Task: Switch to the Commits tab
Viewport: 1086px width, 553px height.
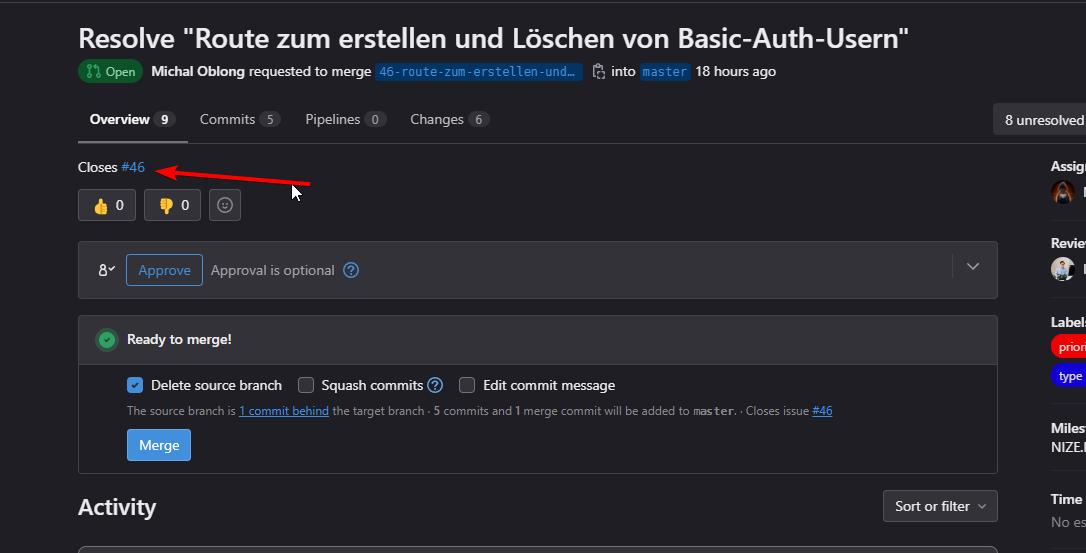Action: [x=239, y=119]
